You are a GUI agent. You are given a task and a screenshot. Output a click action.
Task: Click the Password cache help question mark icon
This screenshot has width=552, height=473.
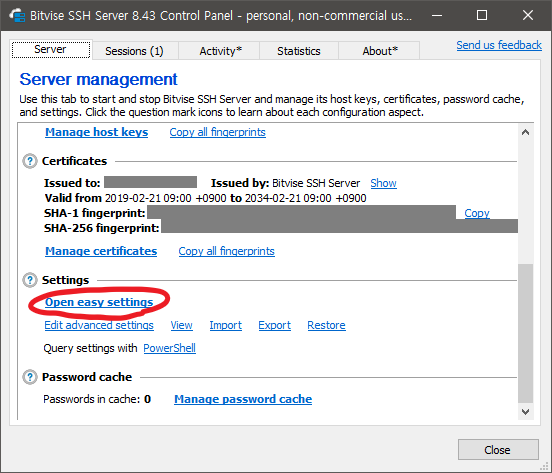pyautogui.click(x=30, y=377)
